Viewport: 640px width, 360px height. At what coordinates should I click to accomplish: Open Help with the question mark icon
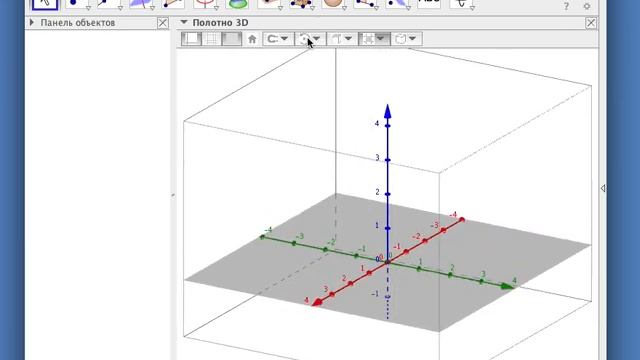(566, 6)
